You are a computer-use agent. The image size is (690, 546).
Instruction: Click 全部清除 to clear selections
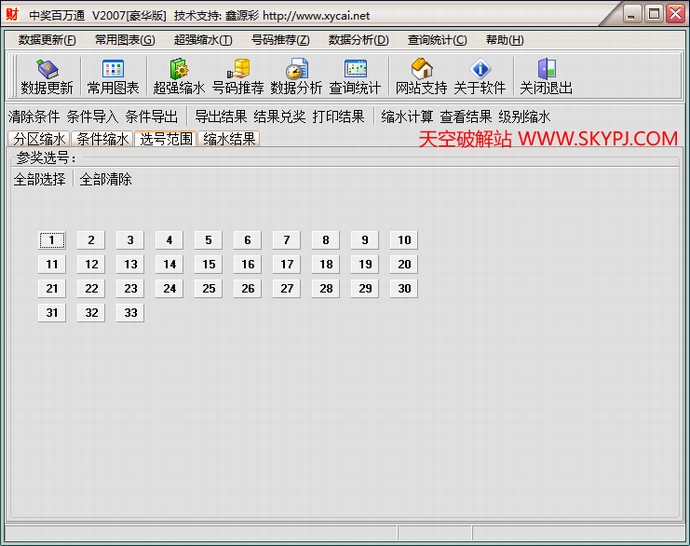click(106, 180)
